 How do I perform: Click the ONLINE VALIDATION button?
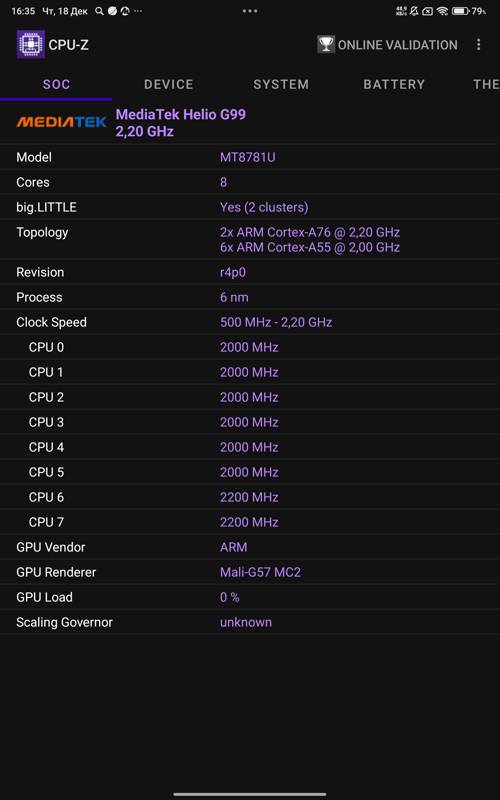388,44
